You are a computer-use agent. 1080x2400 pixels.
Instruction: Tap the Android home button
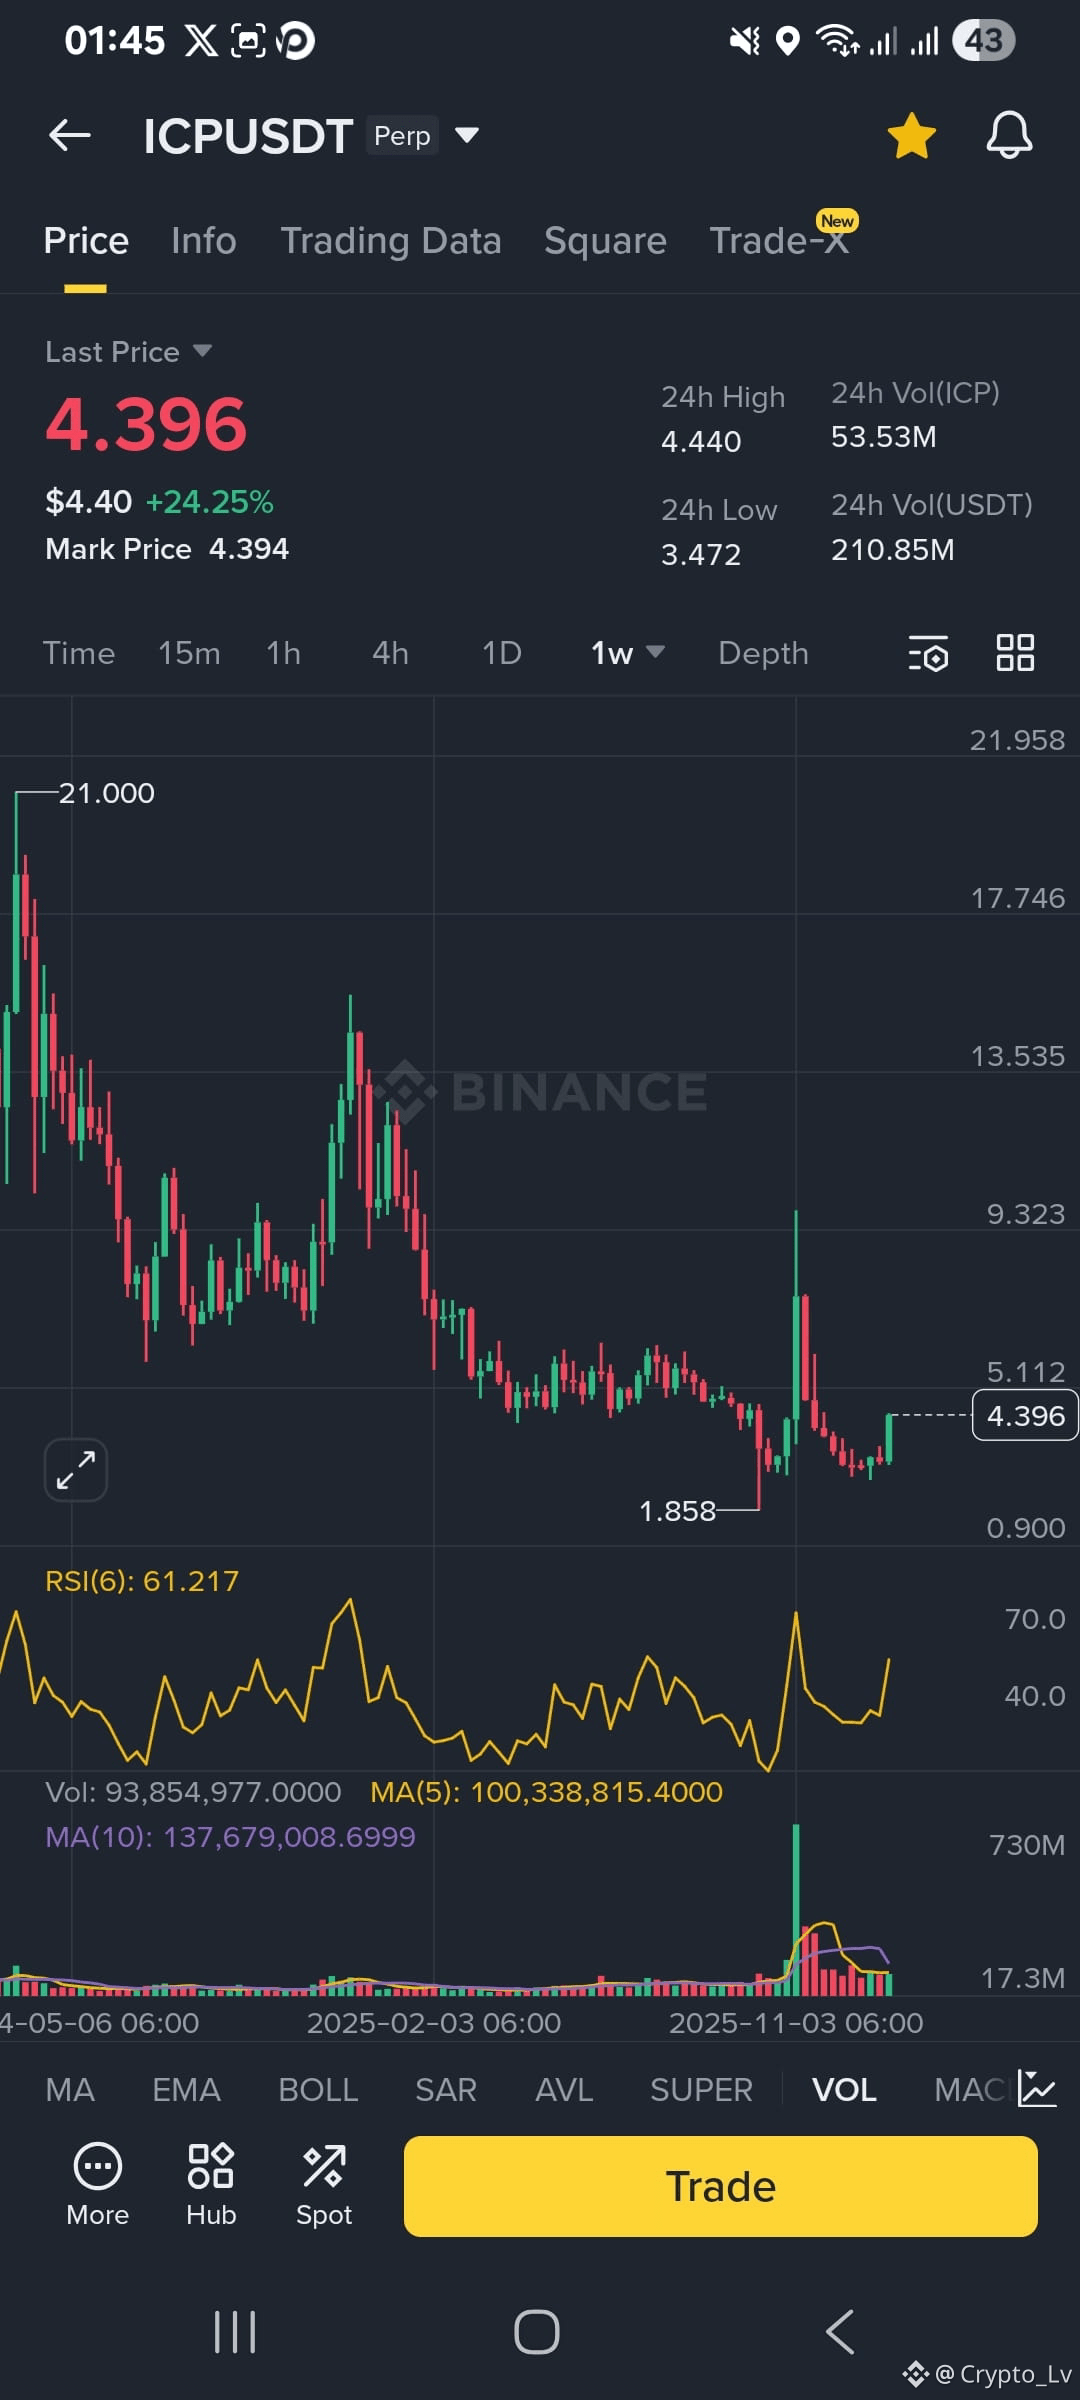coord(537,2332)
